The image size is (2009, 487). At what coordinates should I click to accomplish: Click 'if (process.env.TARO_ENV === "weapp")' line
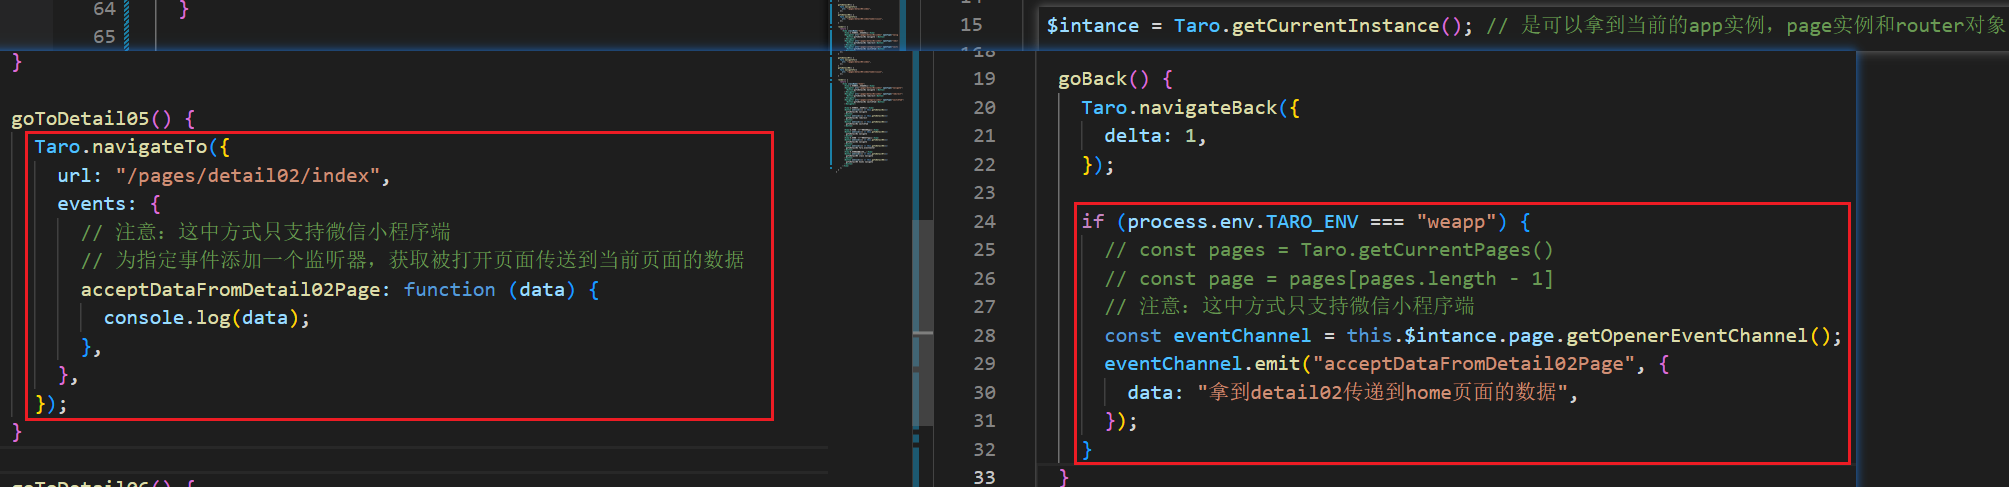tap(1306, 222)
